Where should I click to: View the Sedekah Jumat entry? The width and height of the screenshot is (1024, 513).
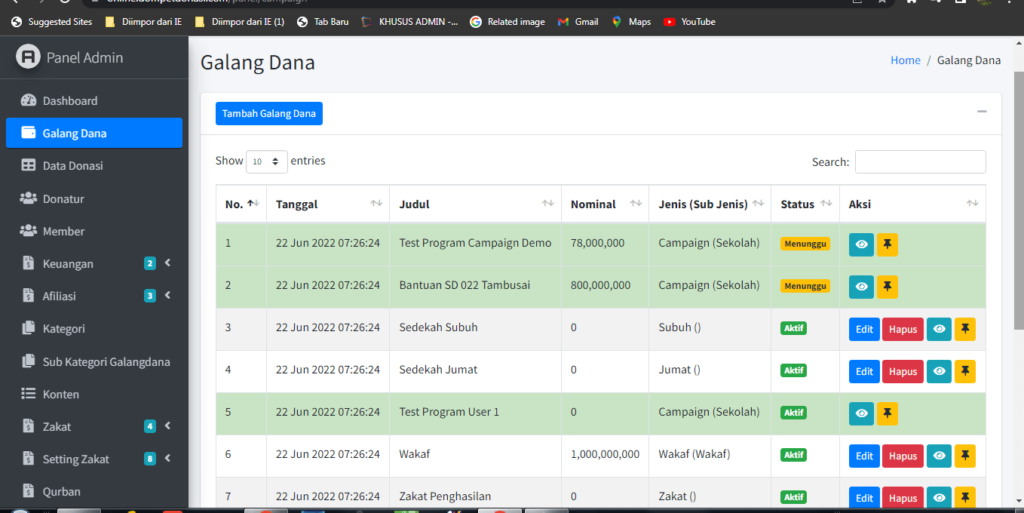click(938, 371)
